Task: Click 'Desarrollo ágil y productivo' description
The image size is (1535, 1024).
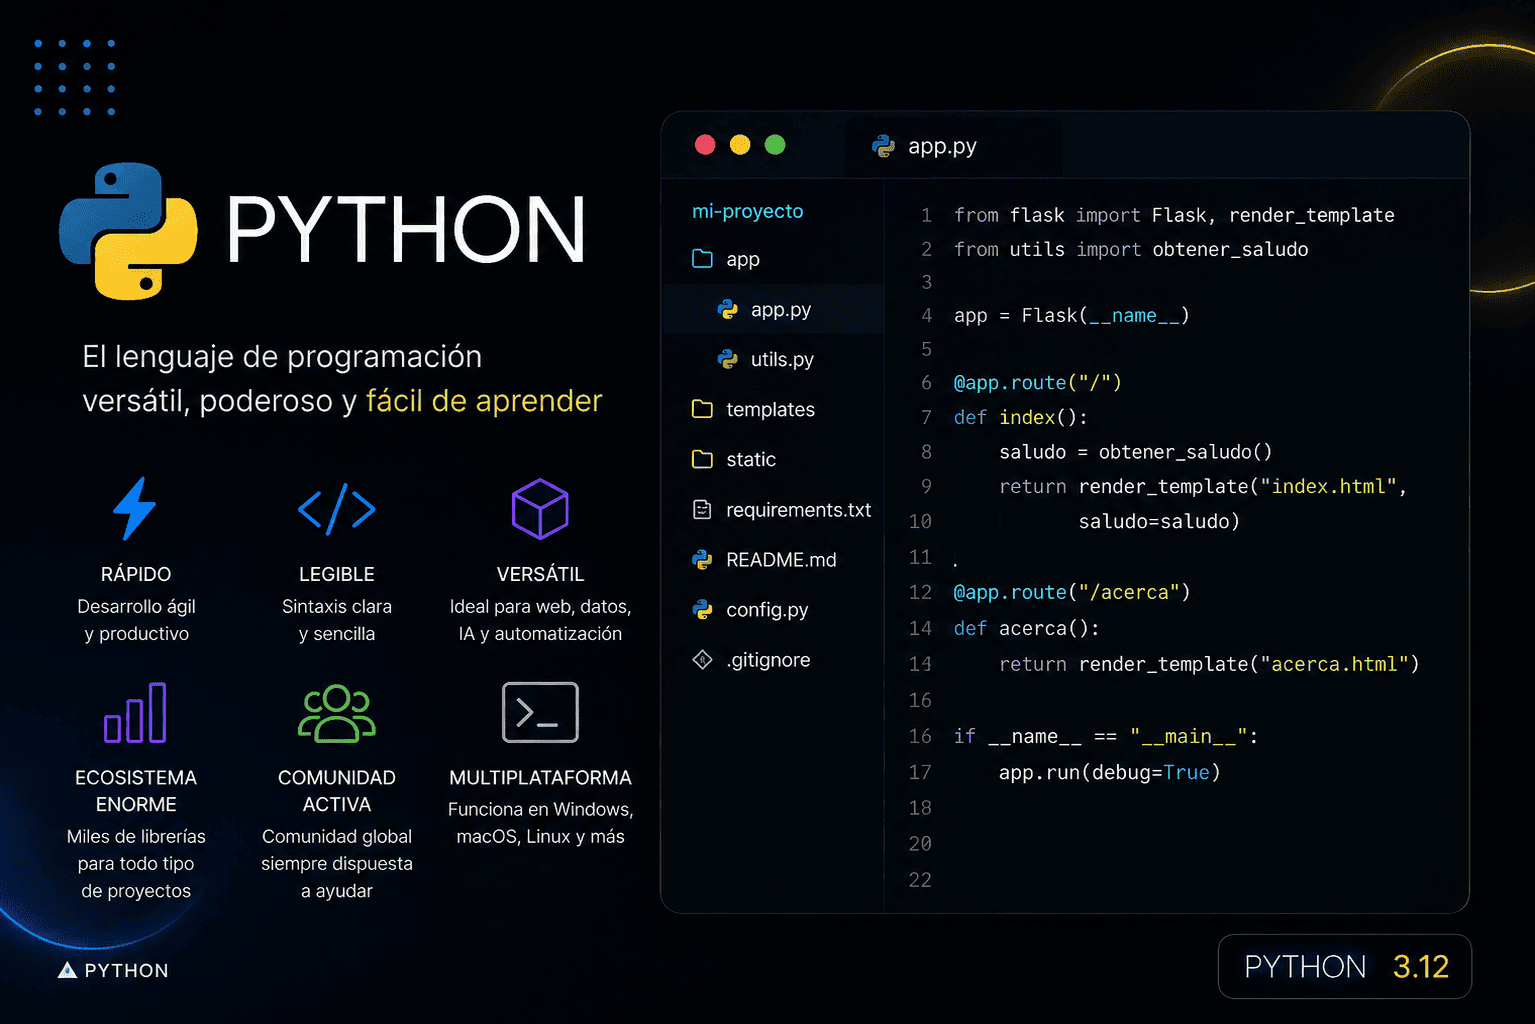Action: [136, 620]
